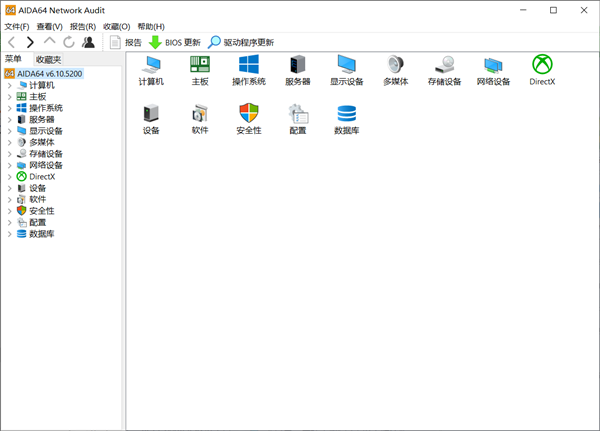Image resolution: width=600 pixels, height=431 pixels.
Task: Open the 存储设备 storage icon
Action: pos(445,66)
